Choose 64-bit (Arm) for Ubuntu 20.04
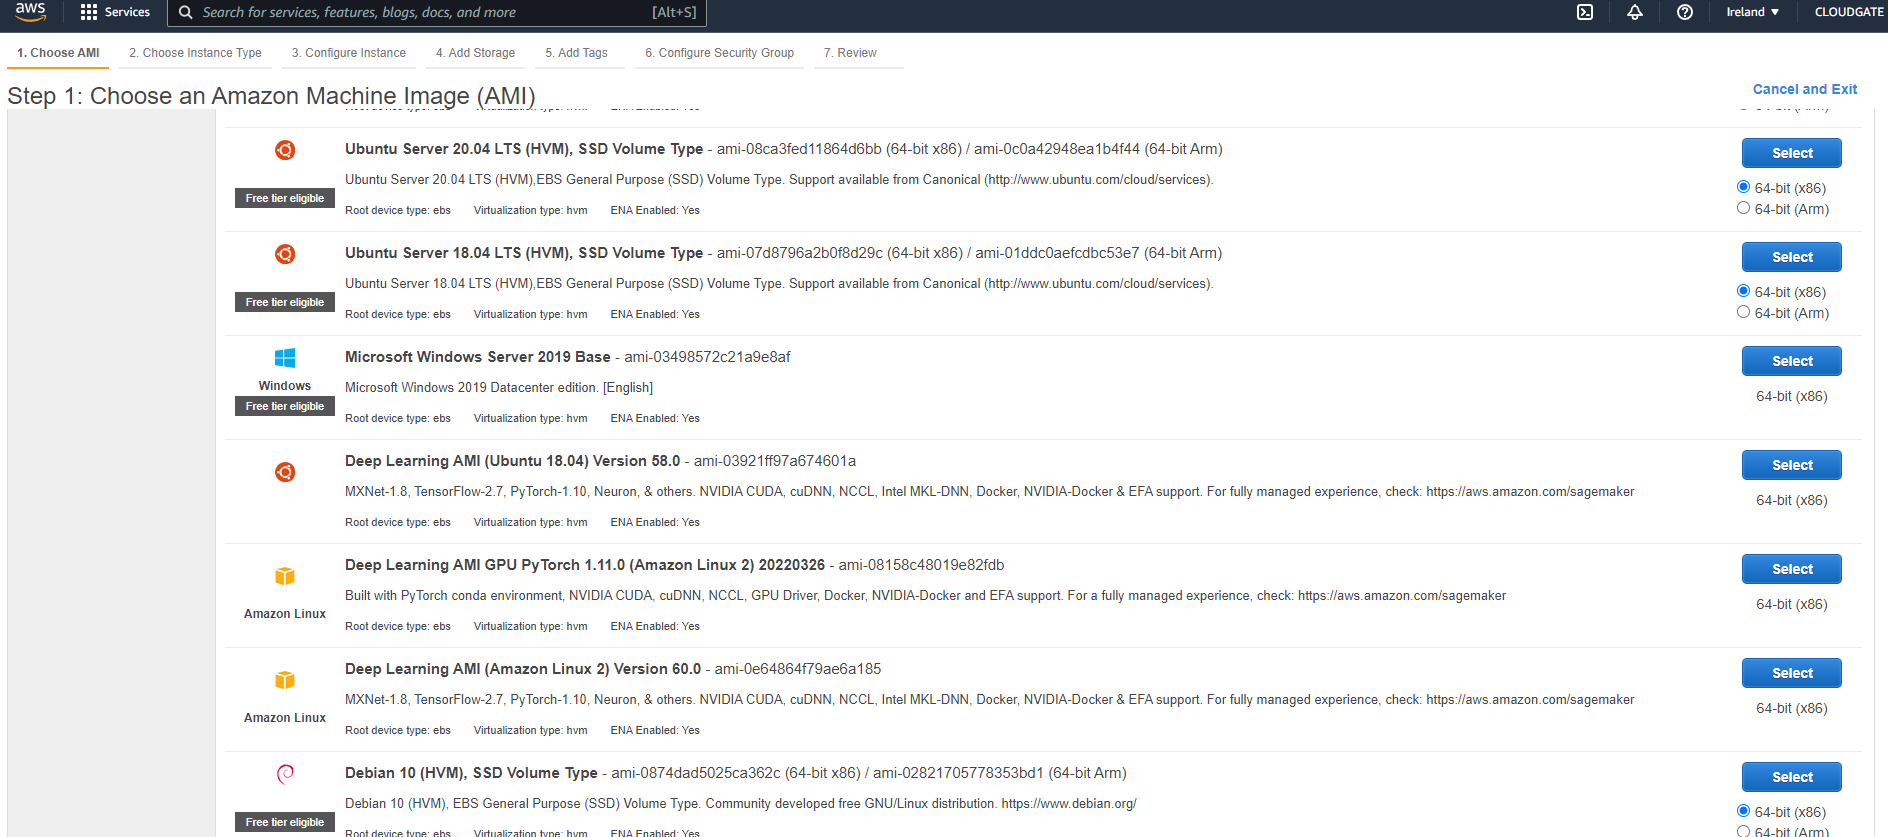1888x837 pixels. (x=1743, y=208)
